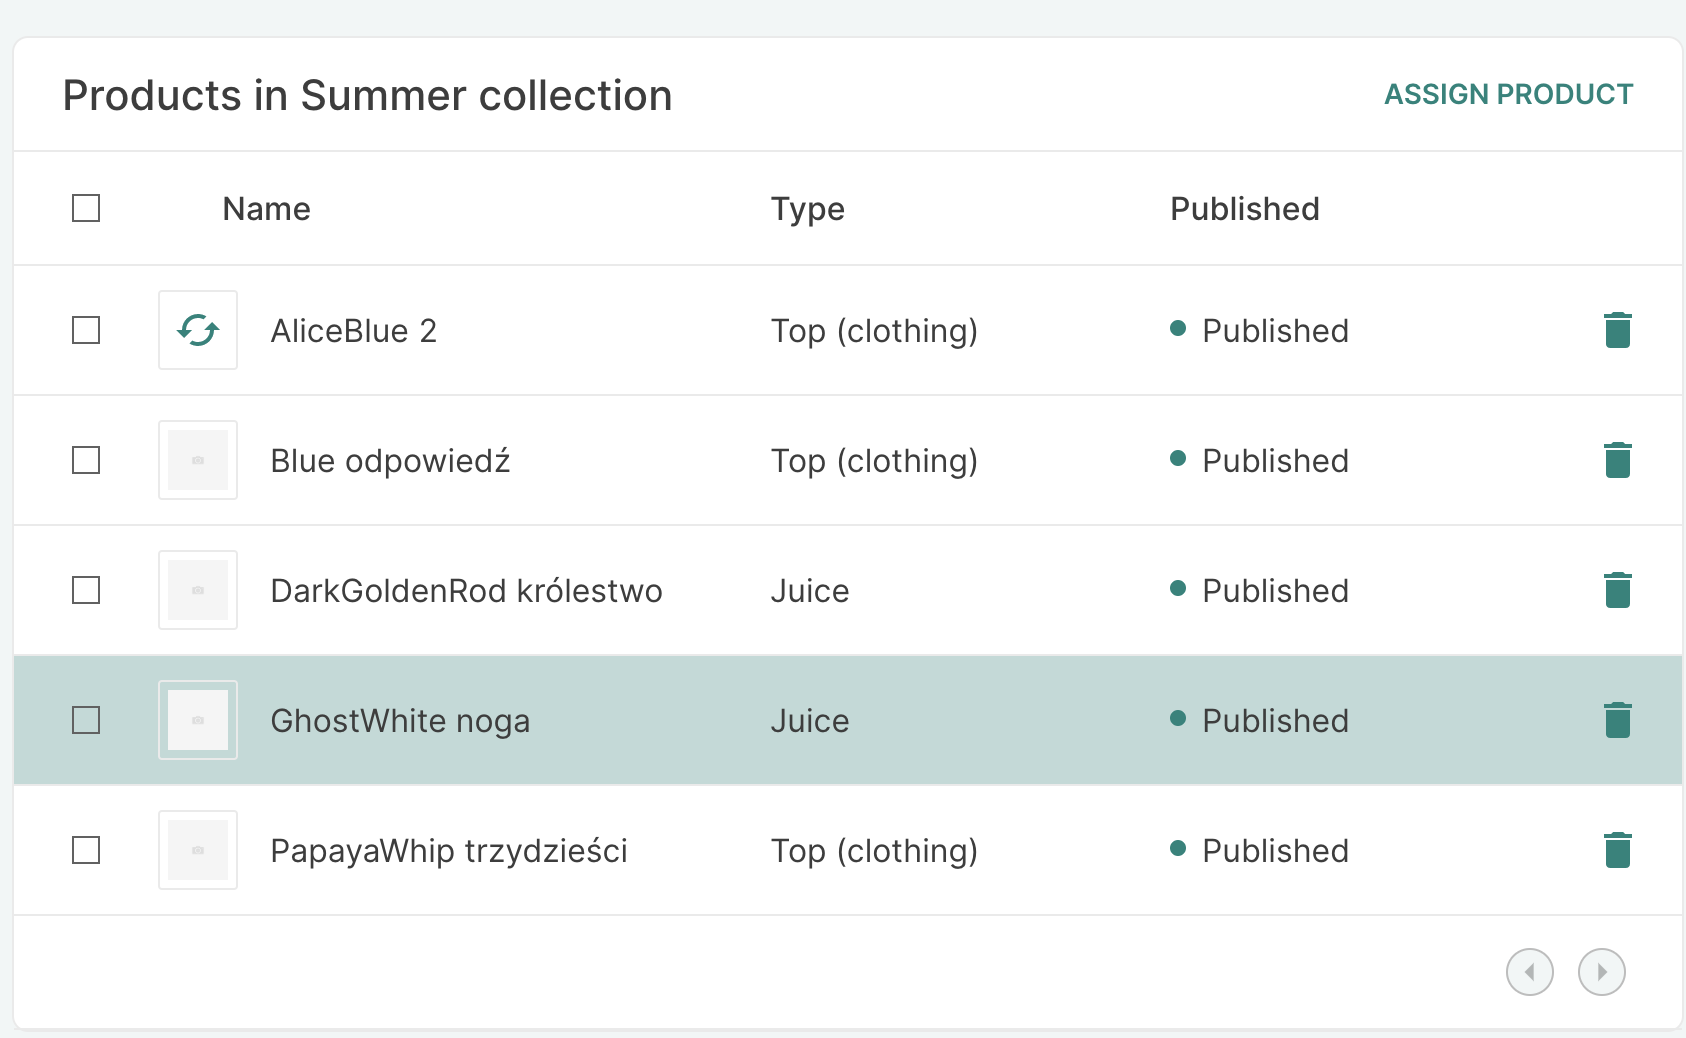Delete Blue odpowiedź via trash icon
Viewport: 1686px width, 1038px height.
1617,460
